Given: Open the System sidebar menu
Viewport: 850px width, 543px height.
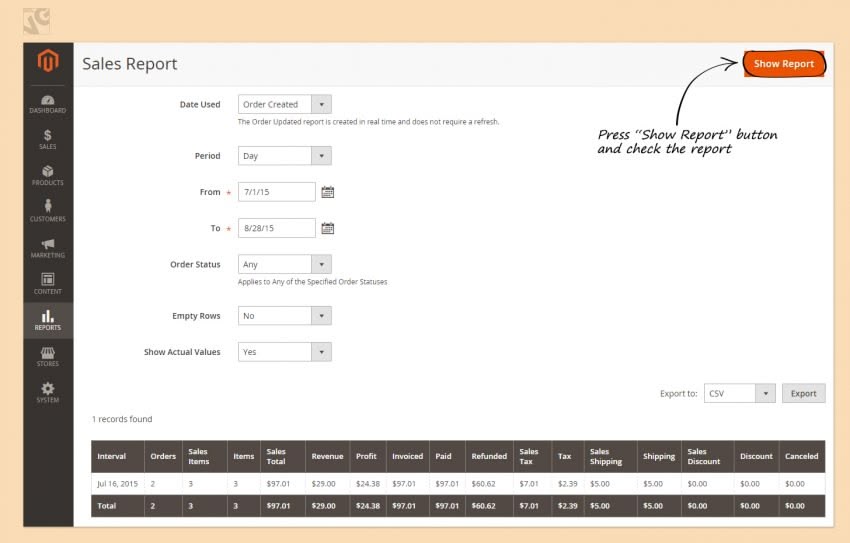Looking at the screenshot, I should click(x=48, y=392).
